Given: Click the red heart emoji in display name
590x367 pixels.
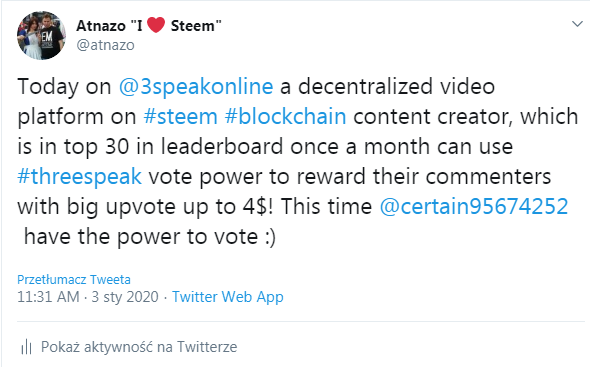Looking at the screenshot, I should coord(156,25).
